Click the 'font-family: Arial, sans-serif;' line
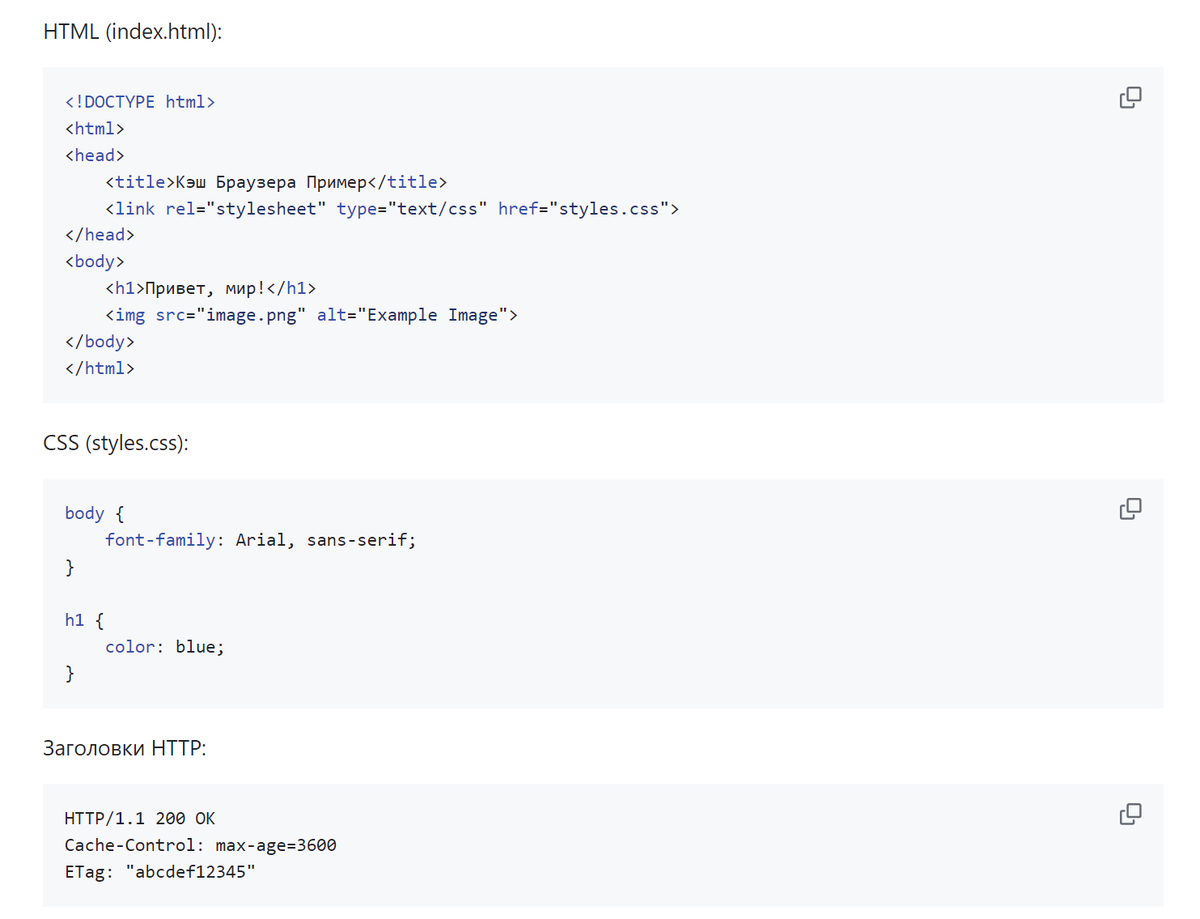This screenshot has width=1200, height=919. pyautogui.click(x=260, y=540)
